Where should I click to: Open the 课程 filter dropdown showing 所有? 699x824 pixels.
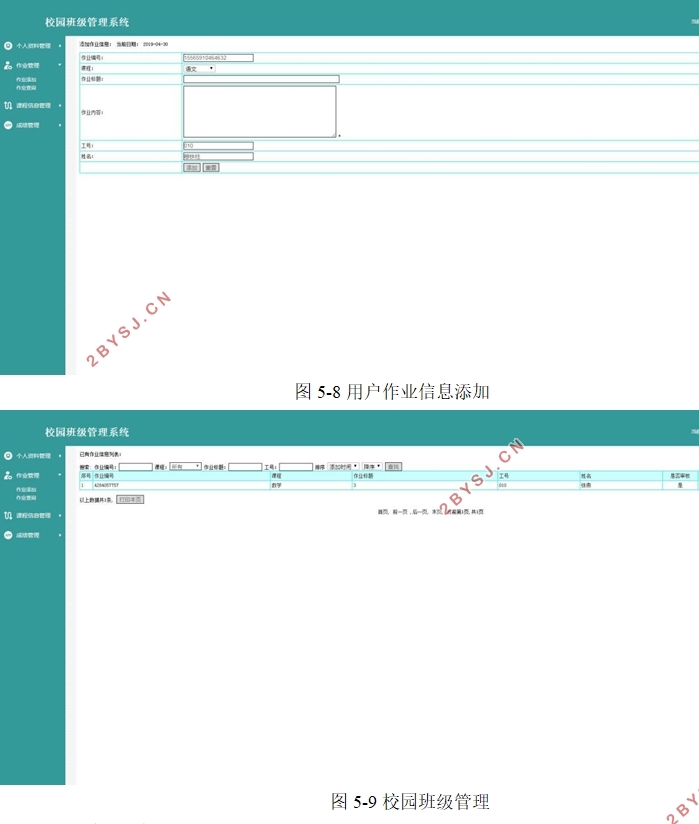pyautogui.click(x=186, y=466)
